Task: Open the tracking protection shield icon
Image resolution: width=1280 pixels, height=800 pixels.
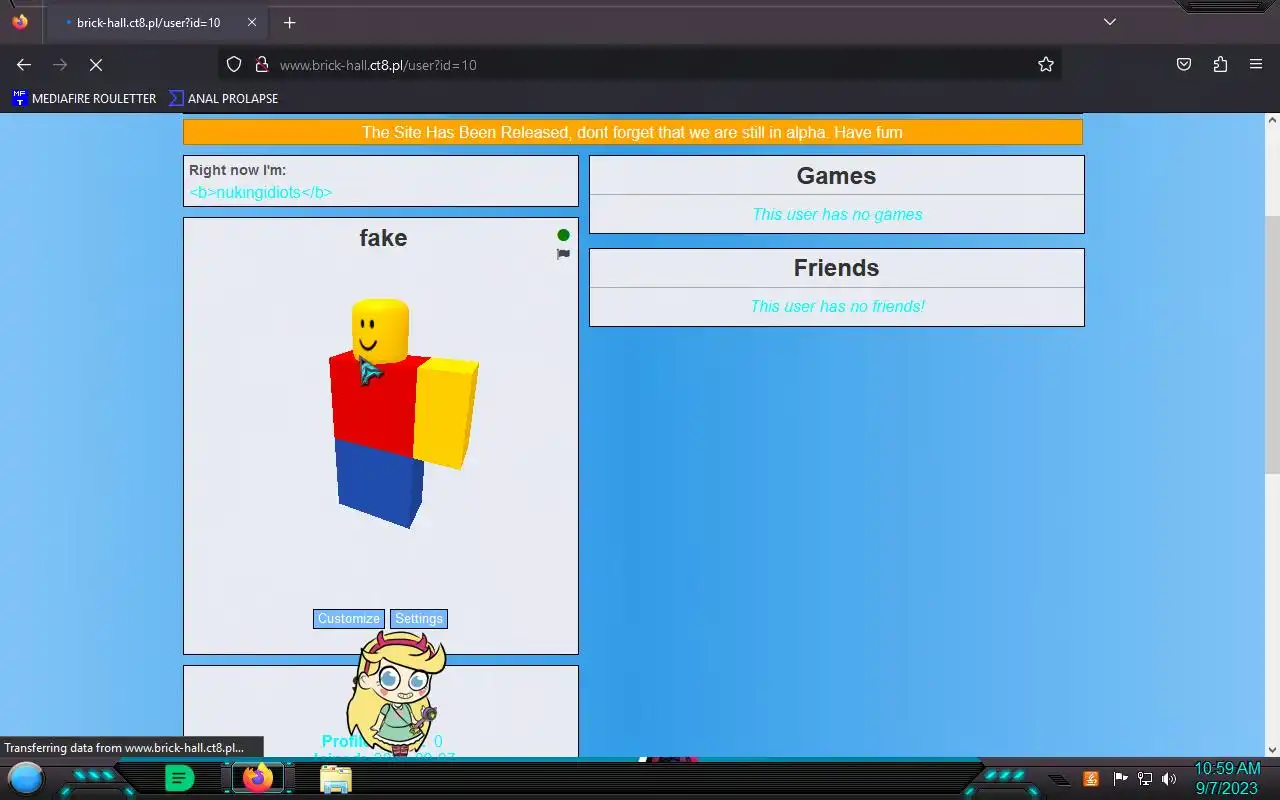Action: coord(234,64)
